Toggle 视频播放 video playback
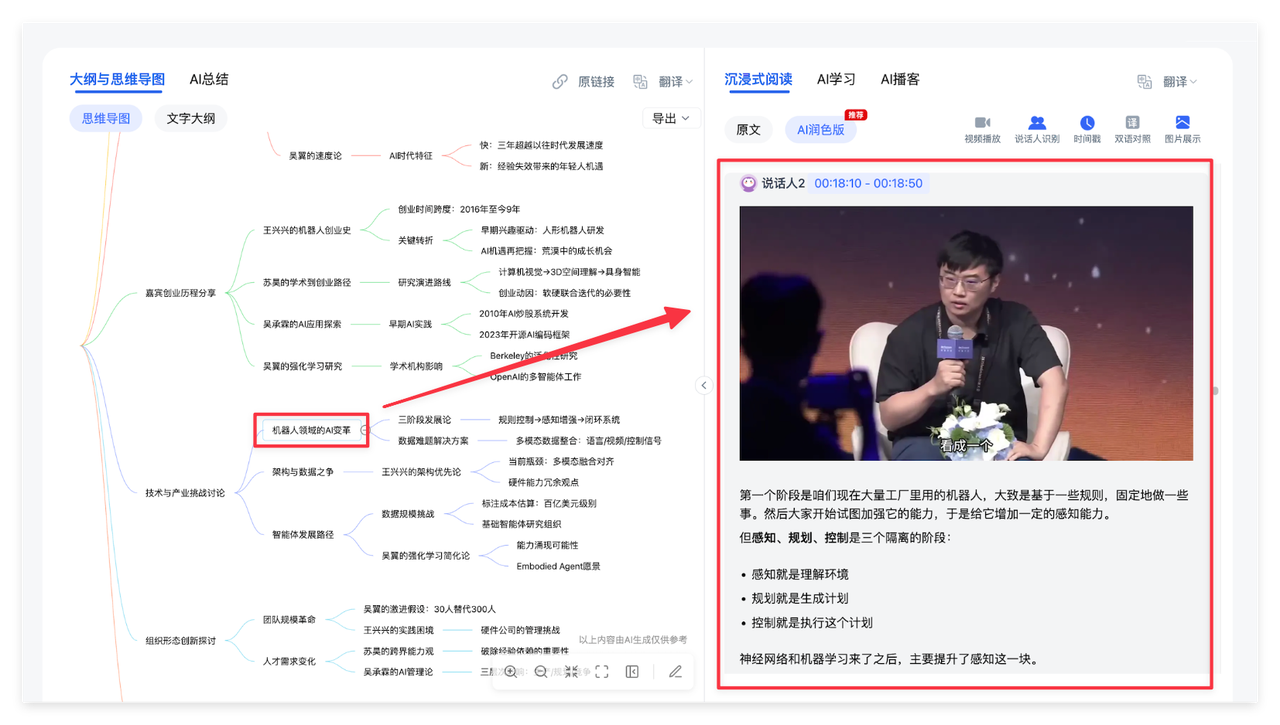 coord(982,129)
